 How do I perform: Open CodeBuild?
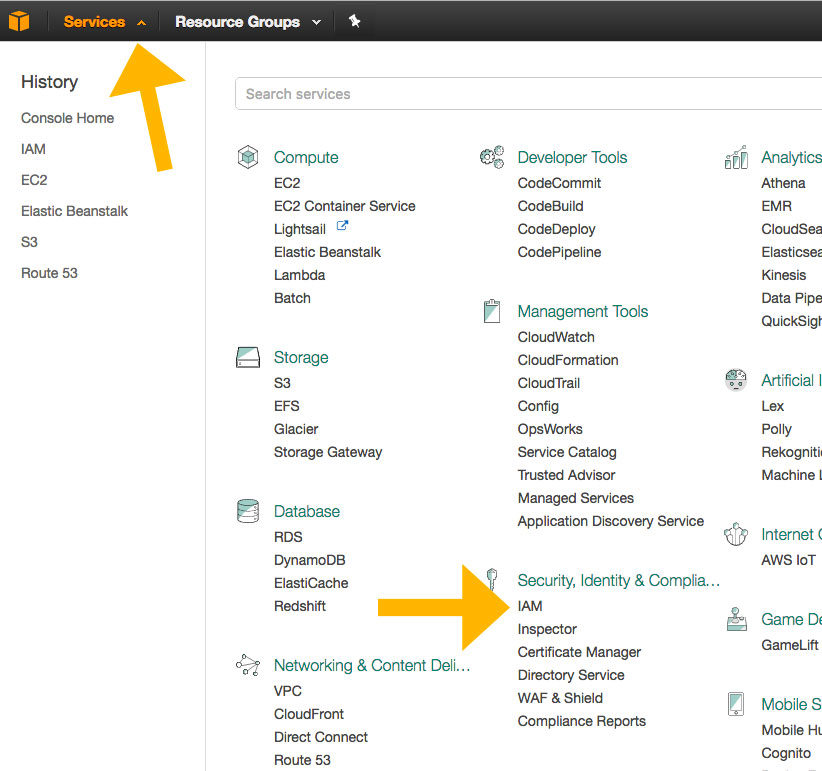pos(550,206)
